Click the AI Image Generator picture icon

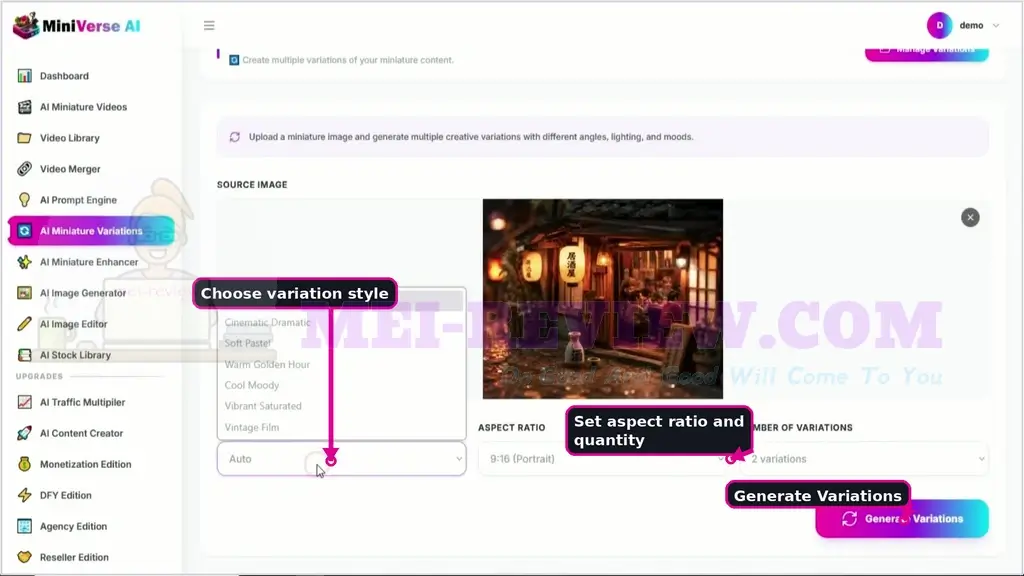point(24,293)
